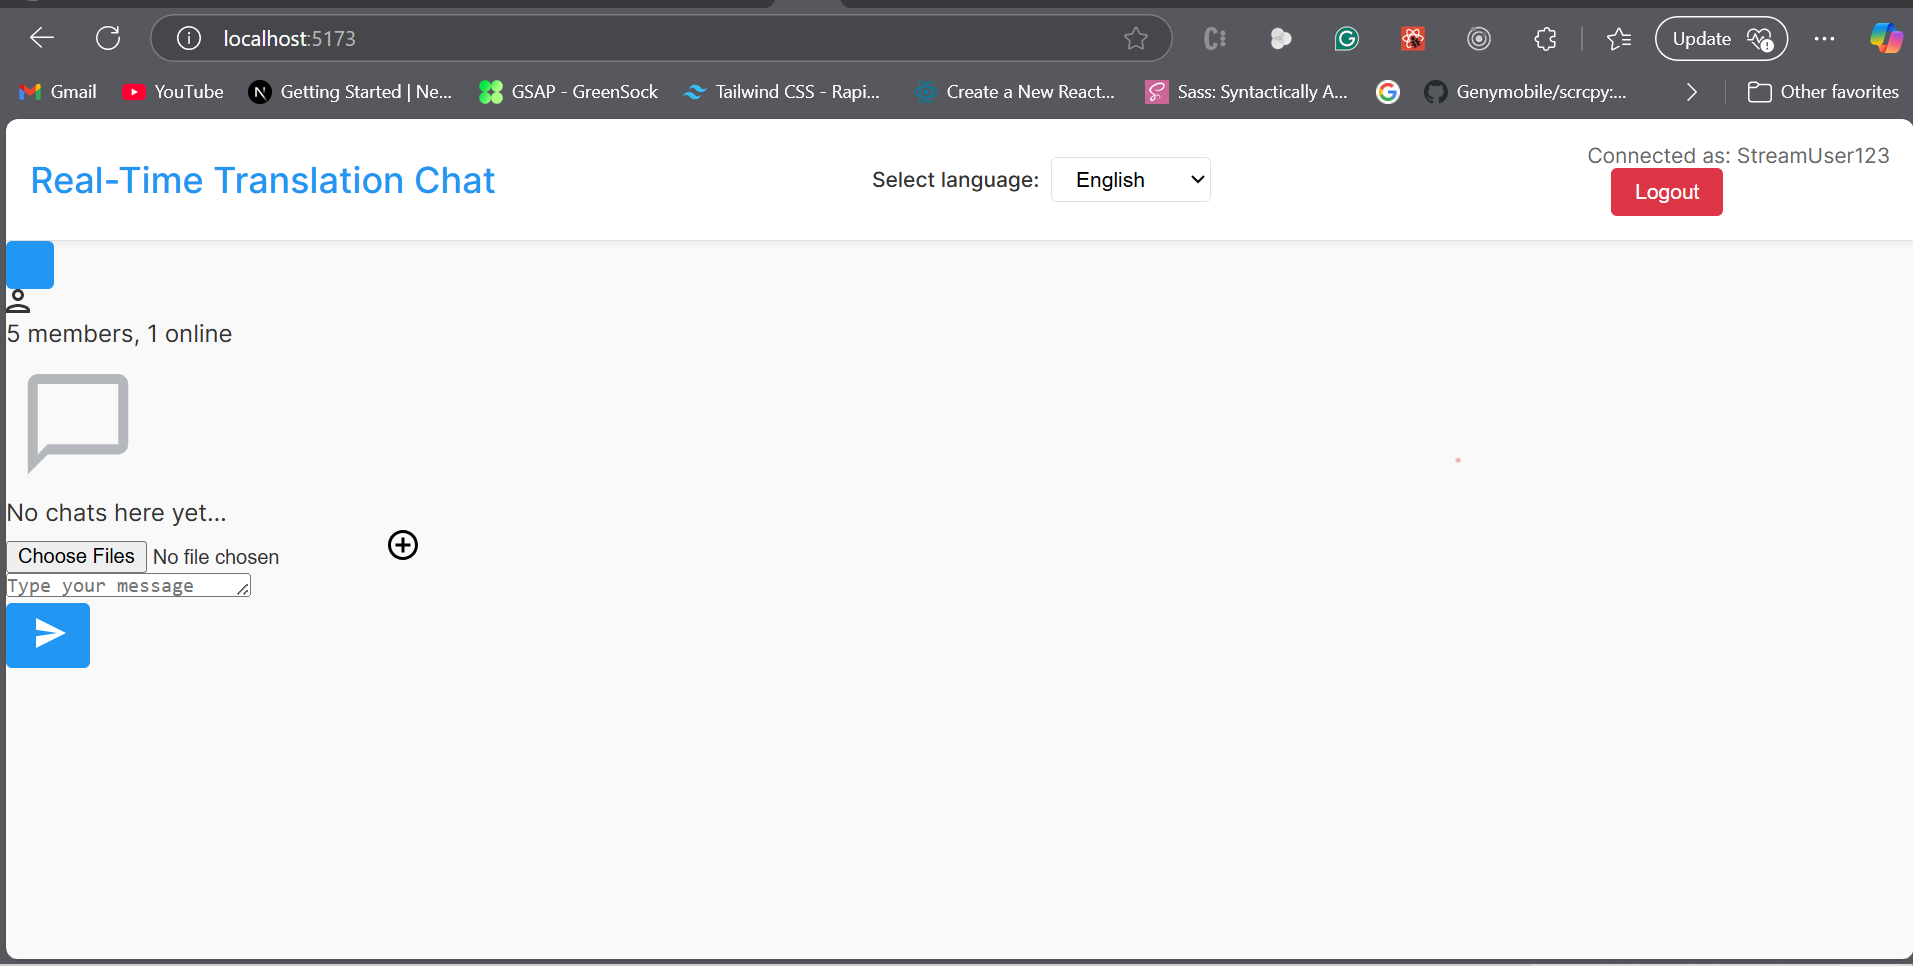
Task: Bookmark page with the star icon
Action: [1135, 39]
